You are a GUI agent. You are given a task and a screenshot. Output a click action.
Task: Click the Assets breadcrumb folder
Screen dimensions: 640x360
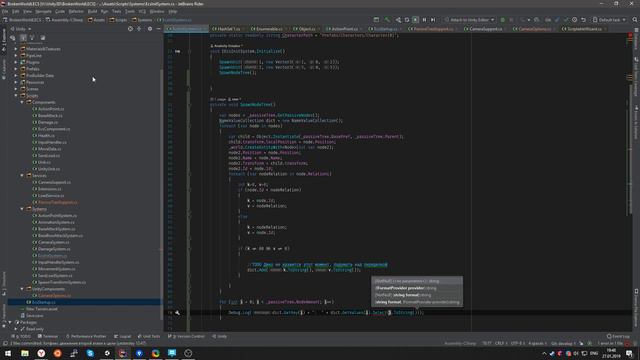96,20
